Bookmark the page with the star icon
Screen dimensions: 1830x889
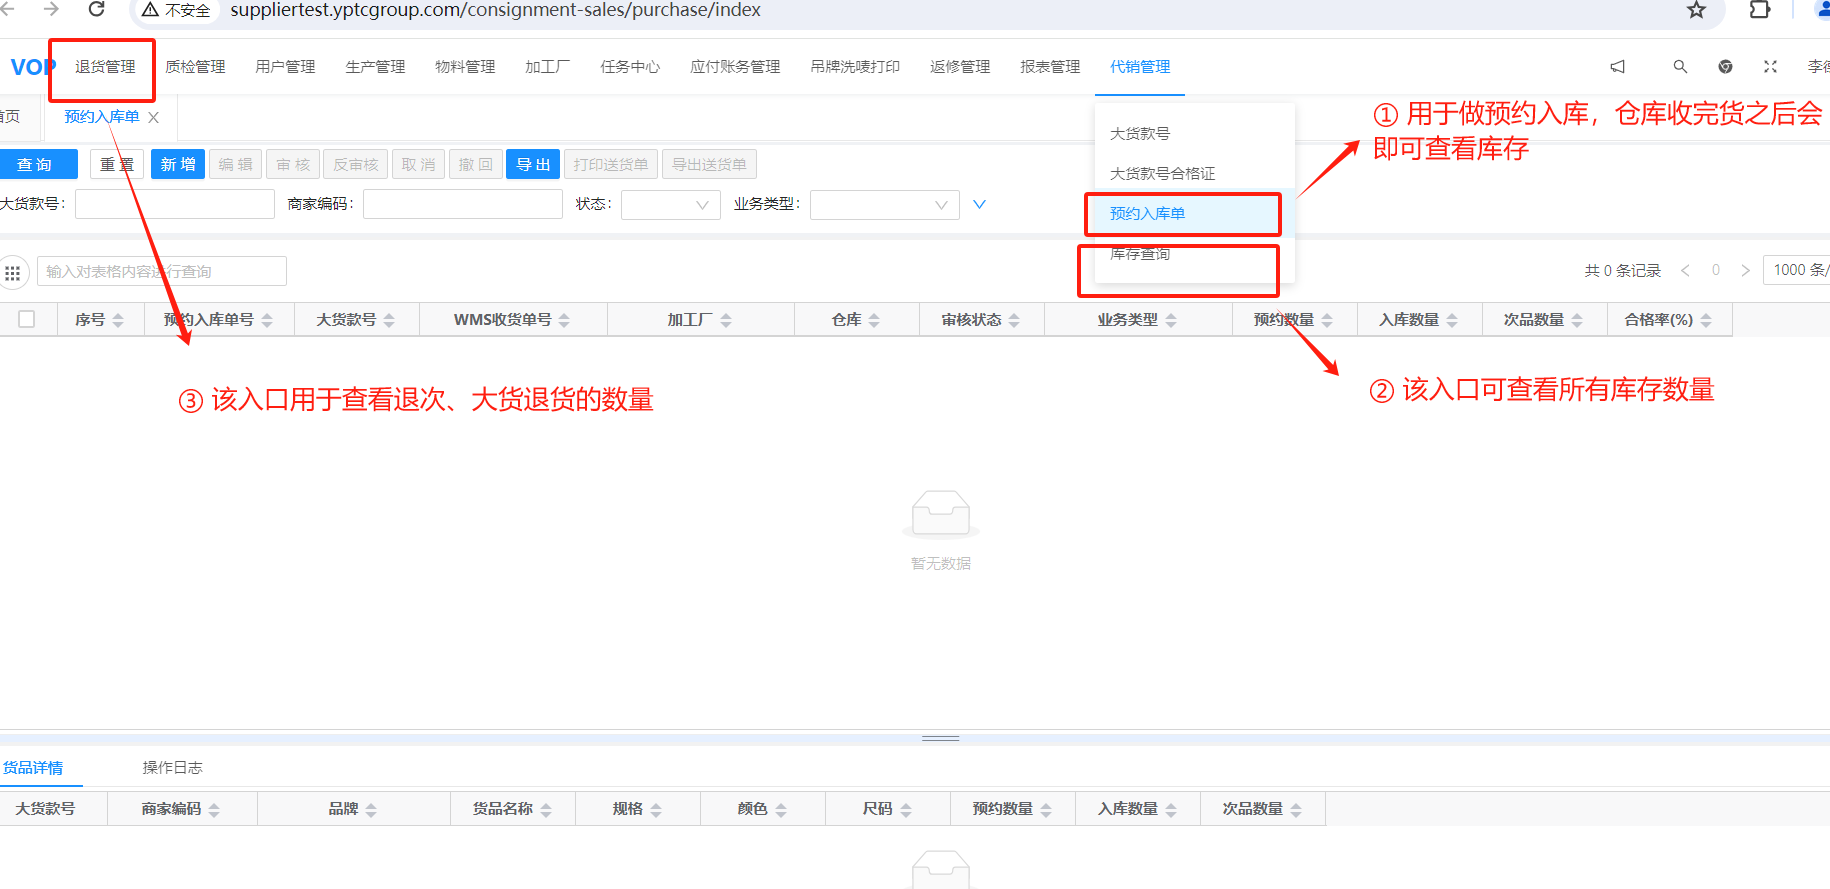1696,10
